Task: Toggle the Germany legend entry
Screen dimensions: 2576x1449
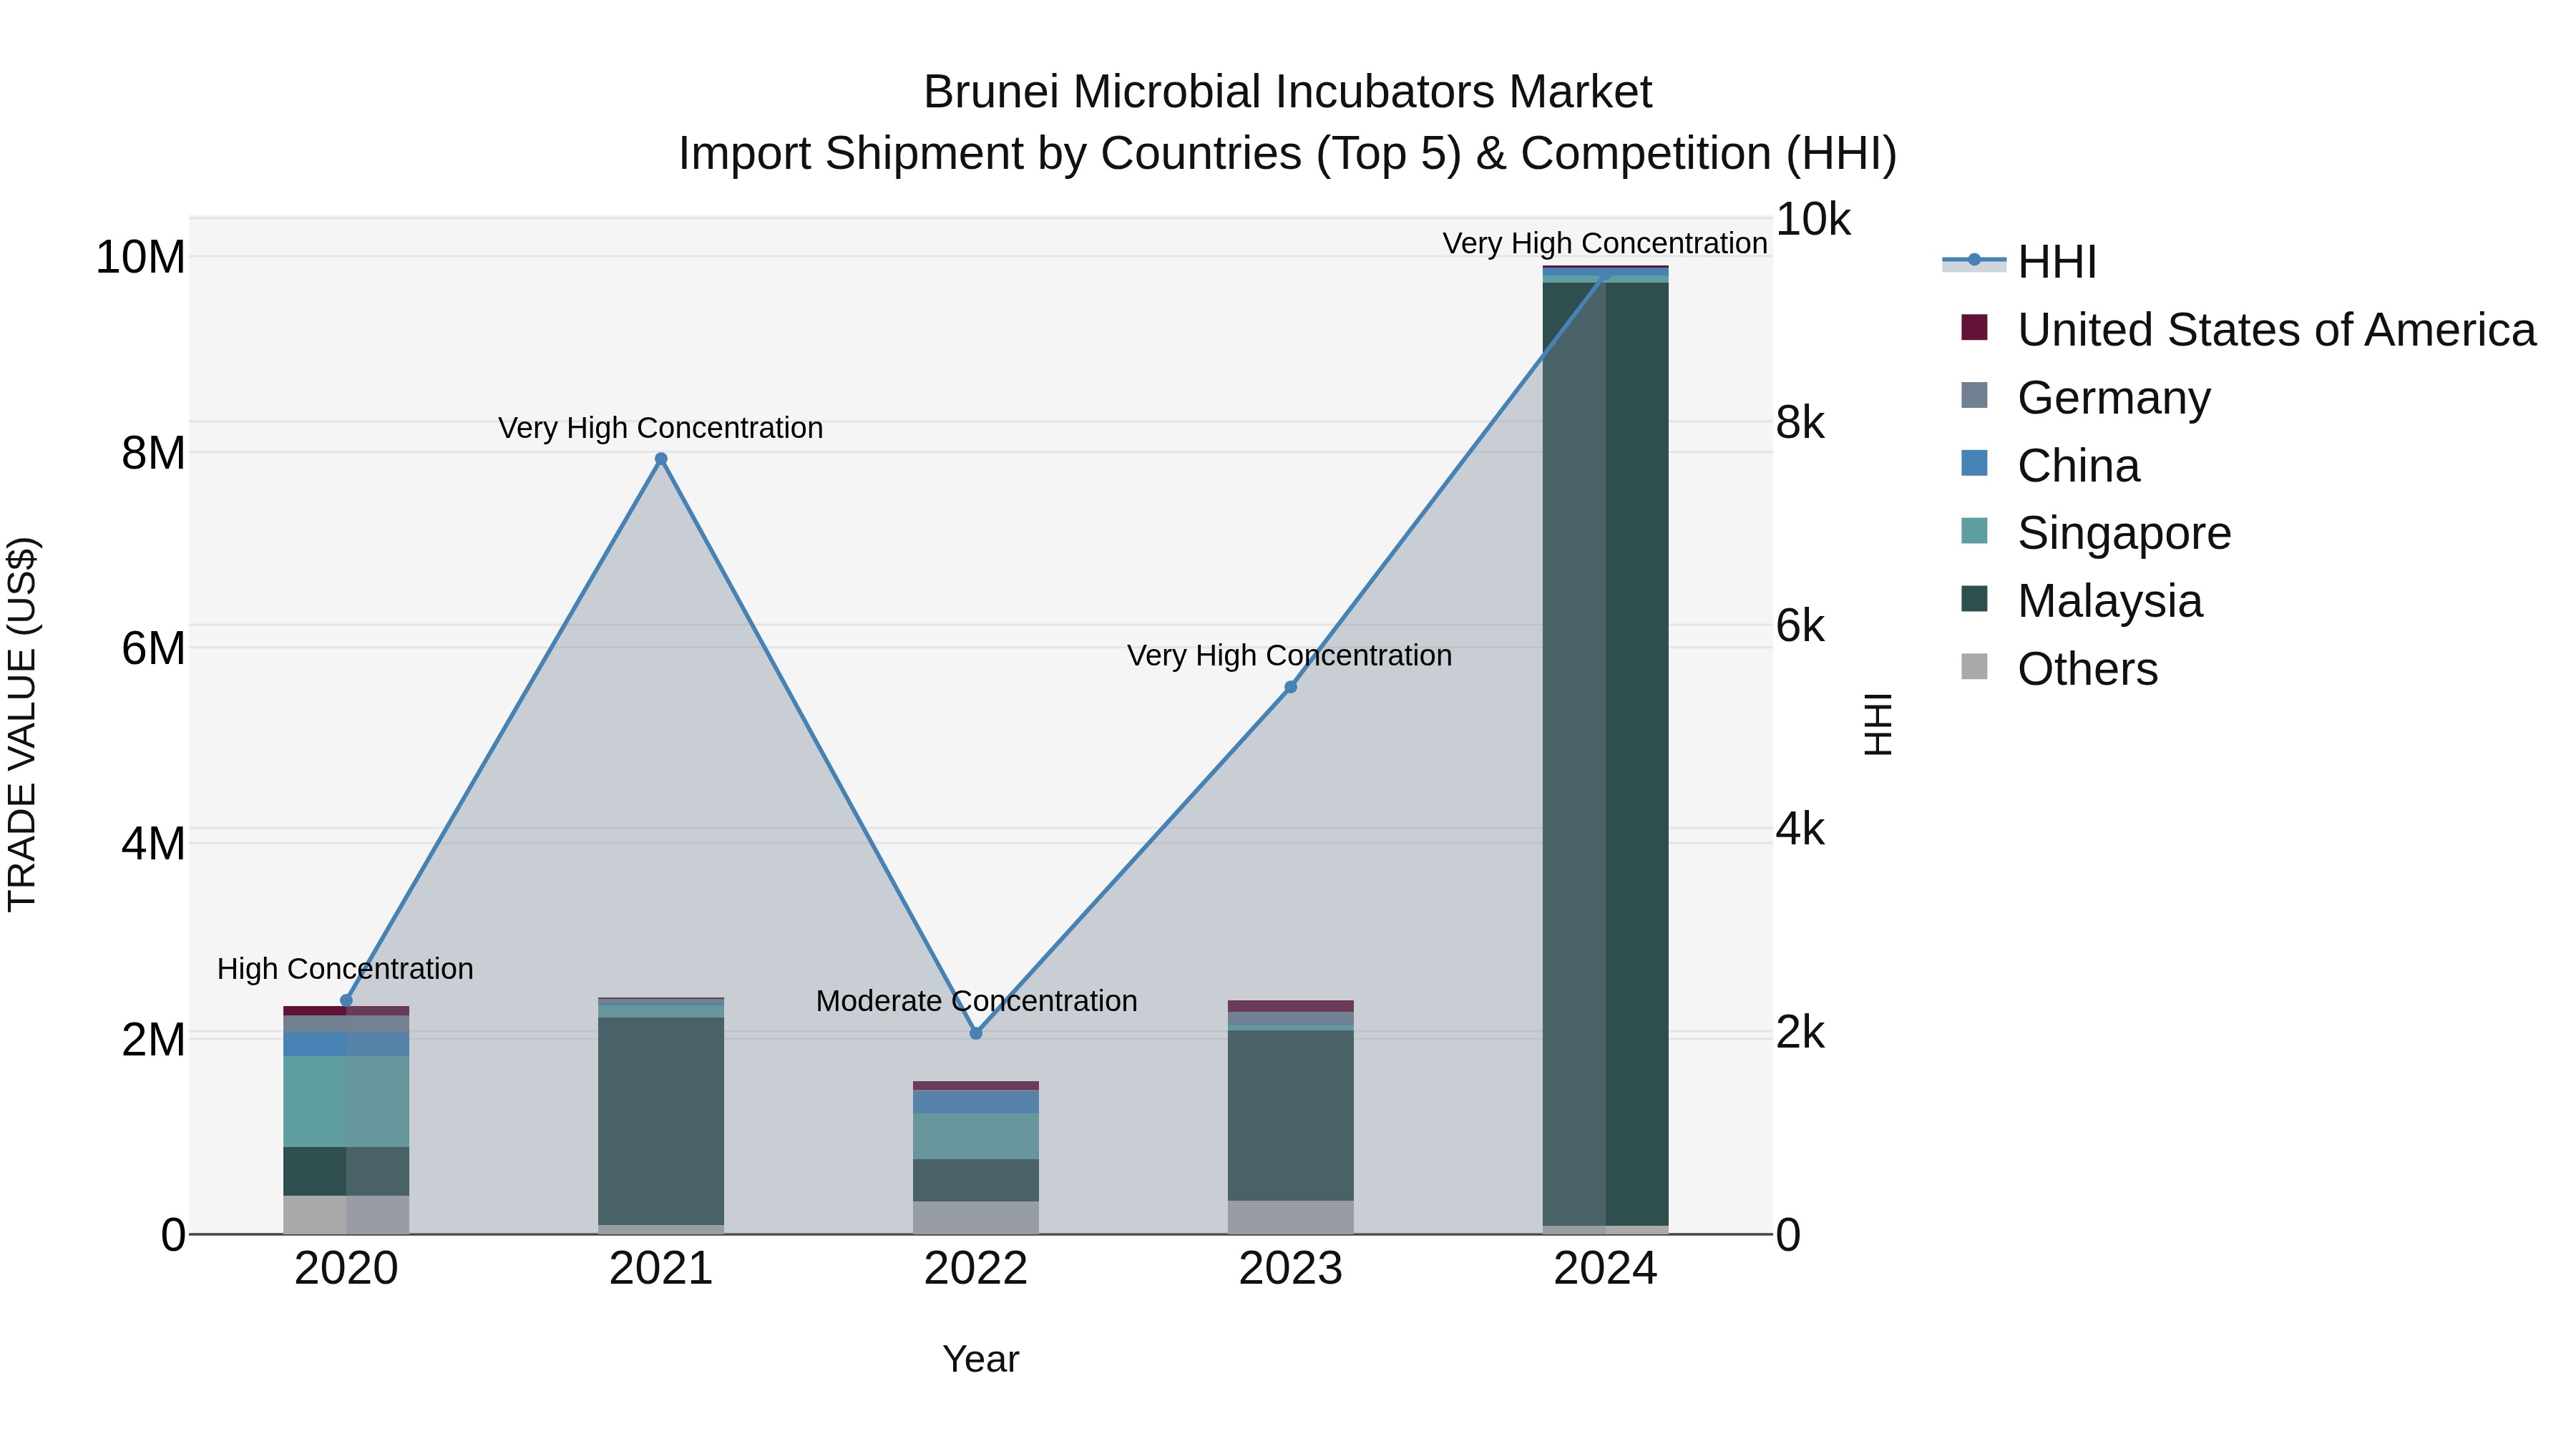Action: [2085, 398]
